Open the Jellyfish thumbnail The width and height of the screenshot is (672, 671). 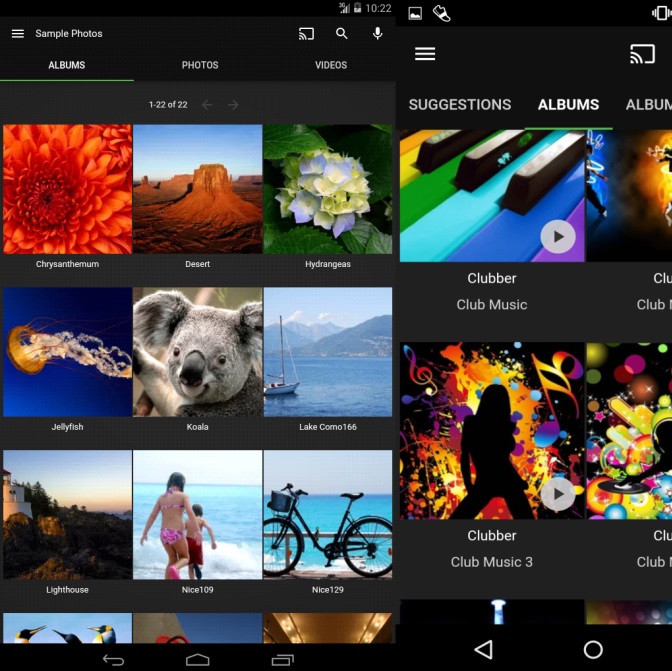pyautogui.click(x=67, y=352)
